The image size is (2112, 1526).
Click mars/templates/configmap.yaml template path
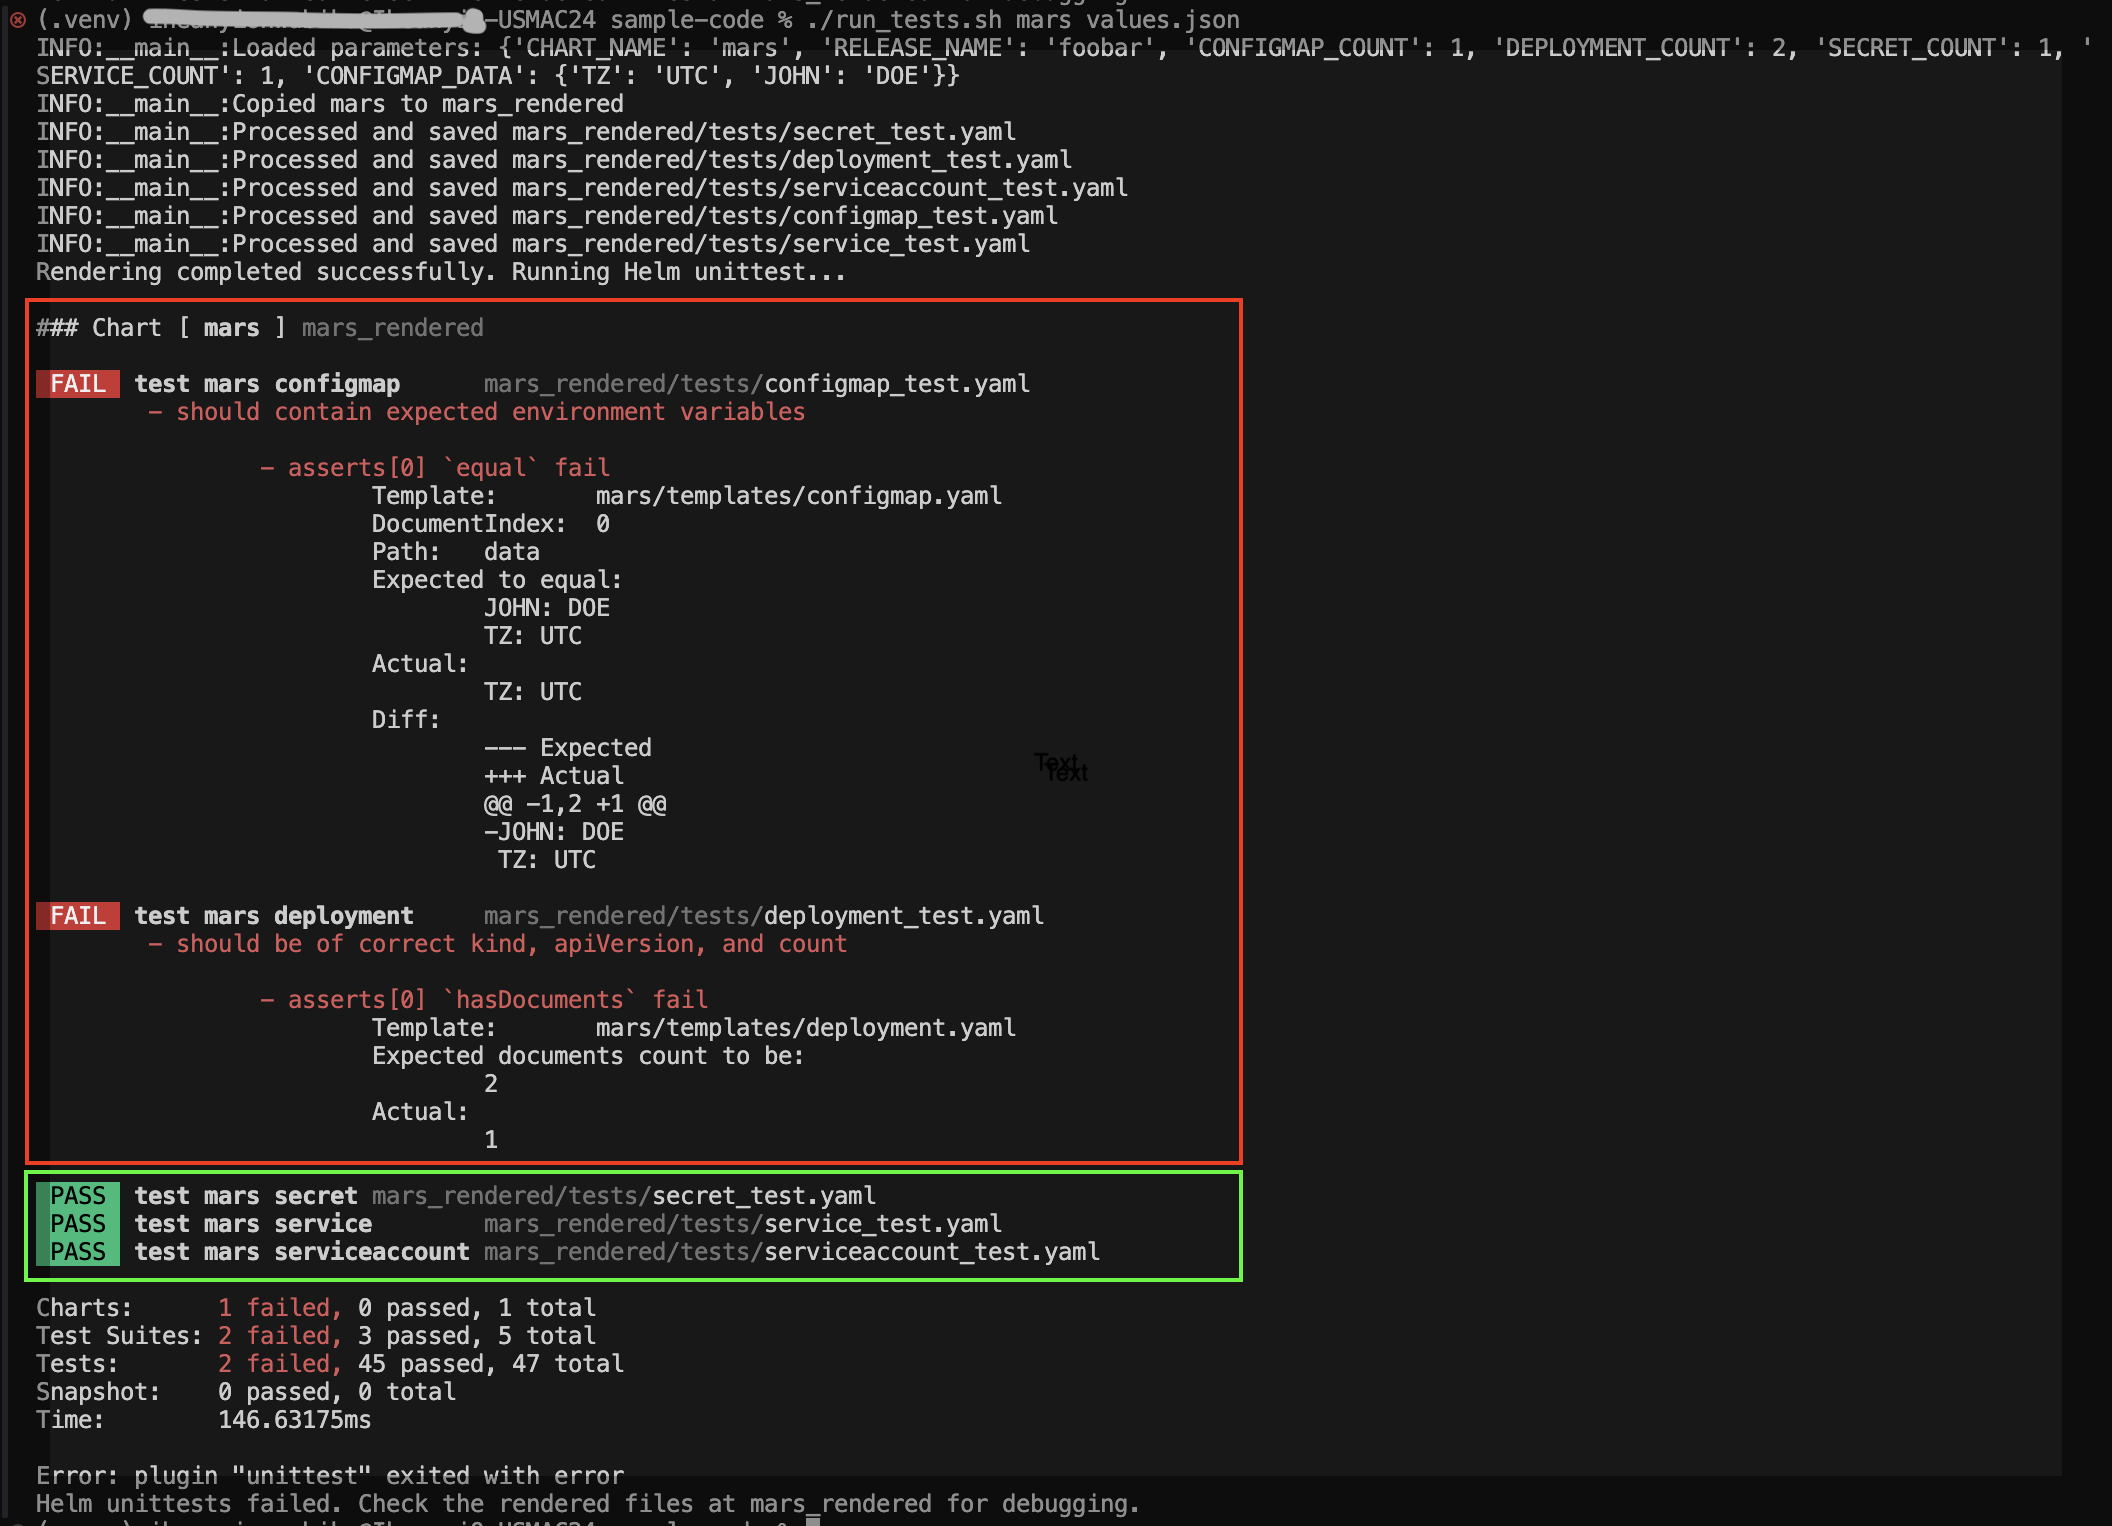click(798, 496)
